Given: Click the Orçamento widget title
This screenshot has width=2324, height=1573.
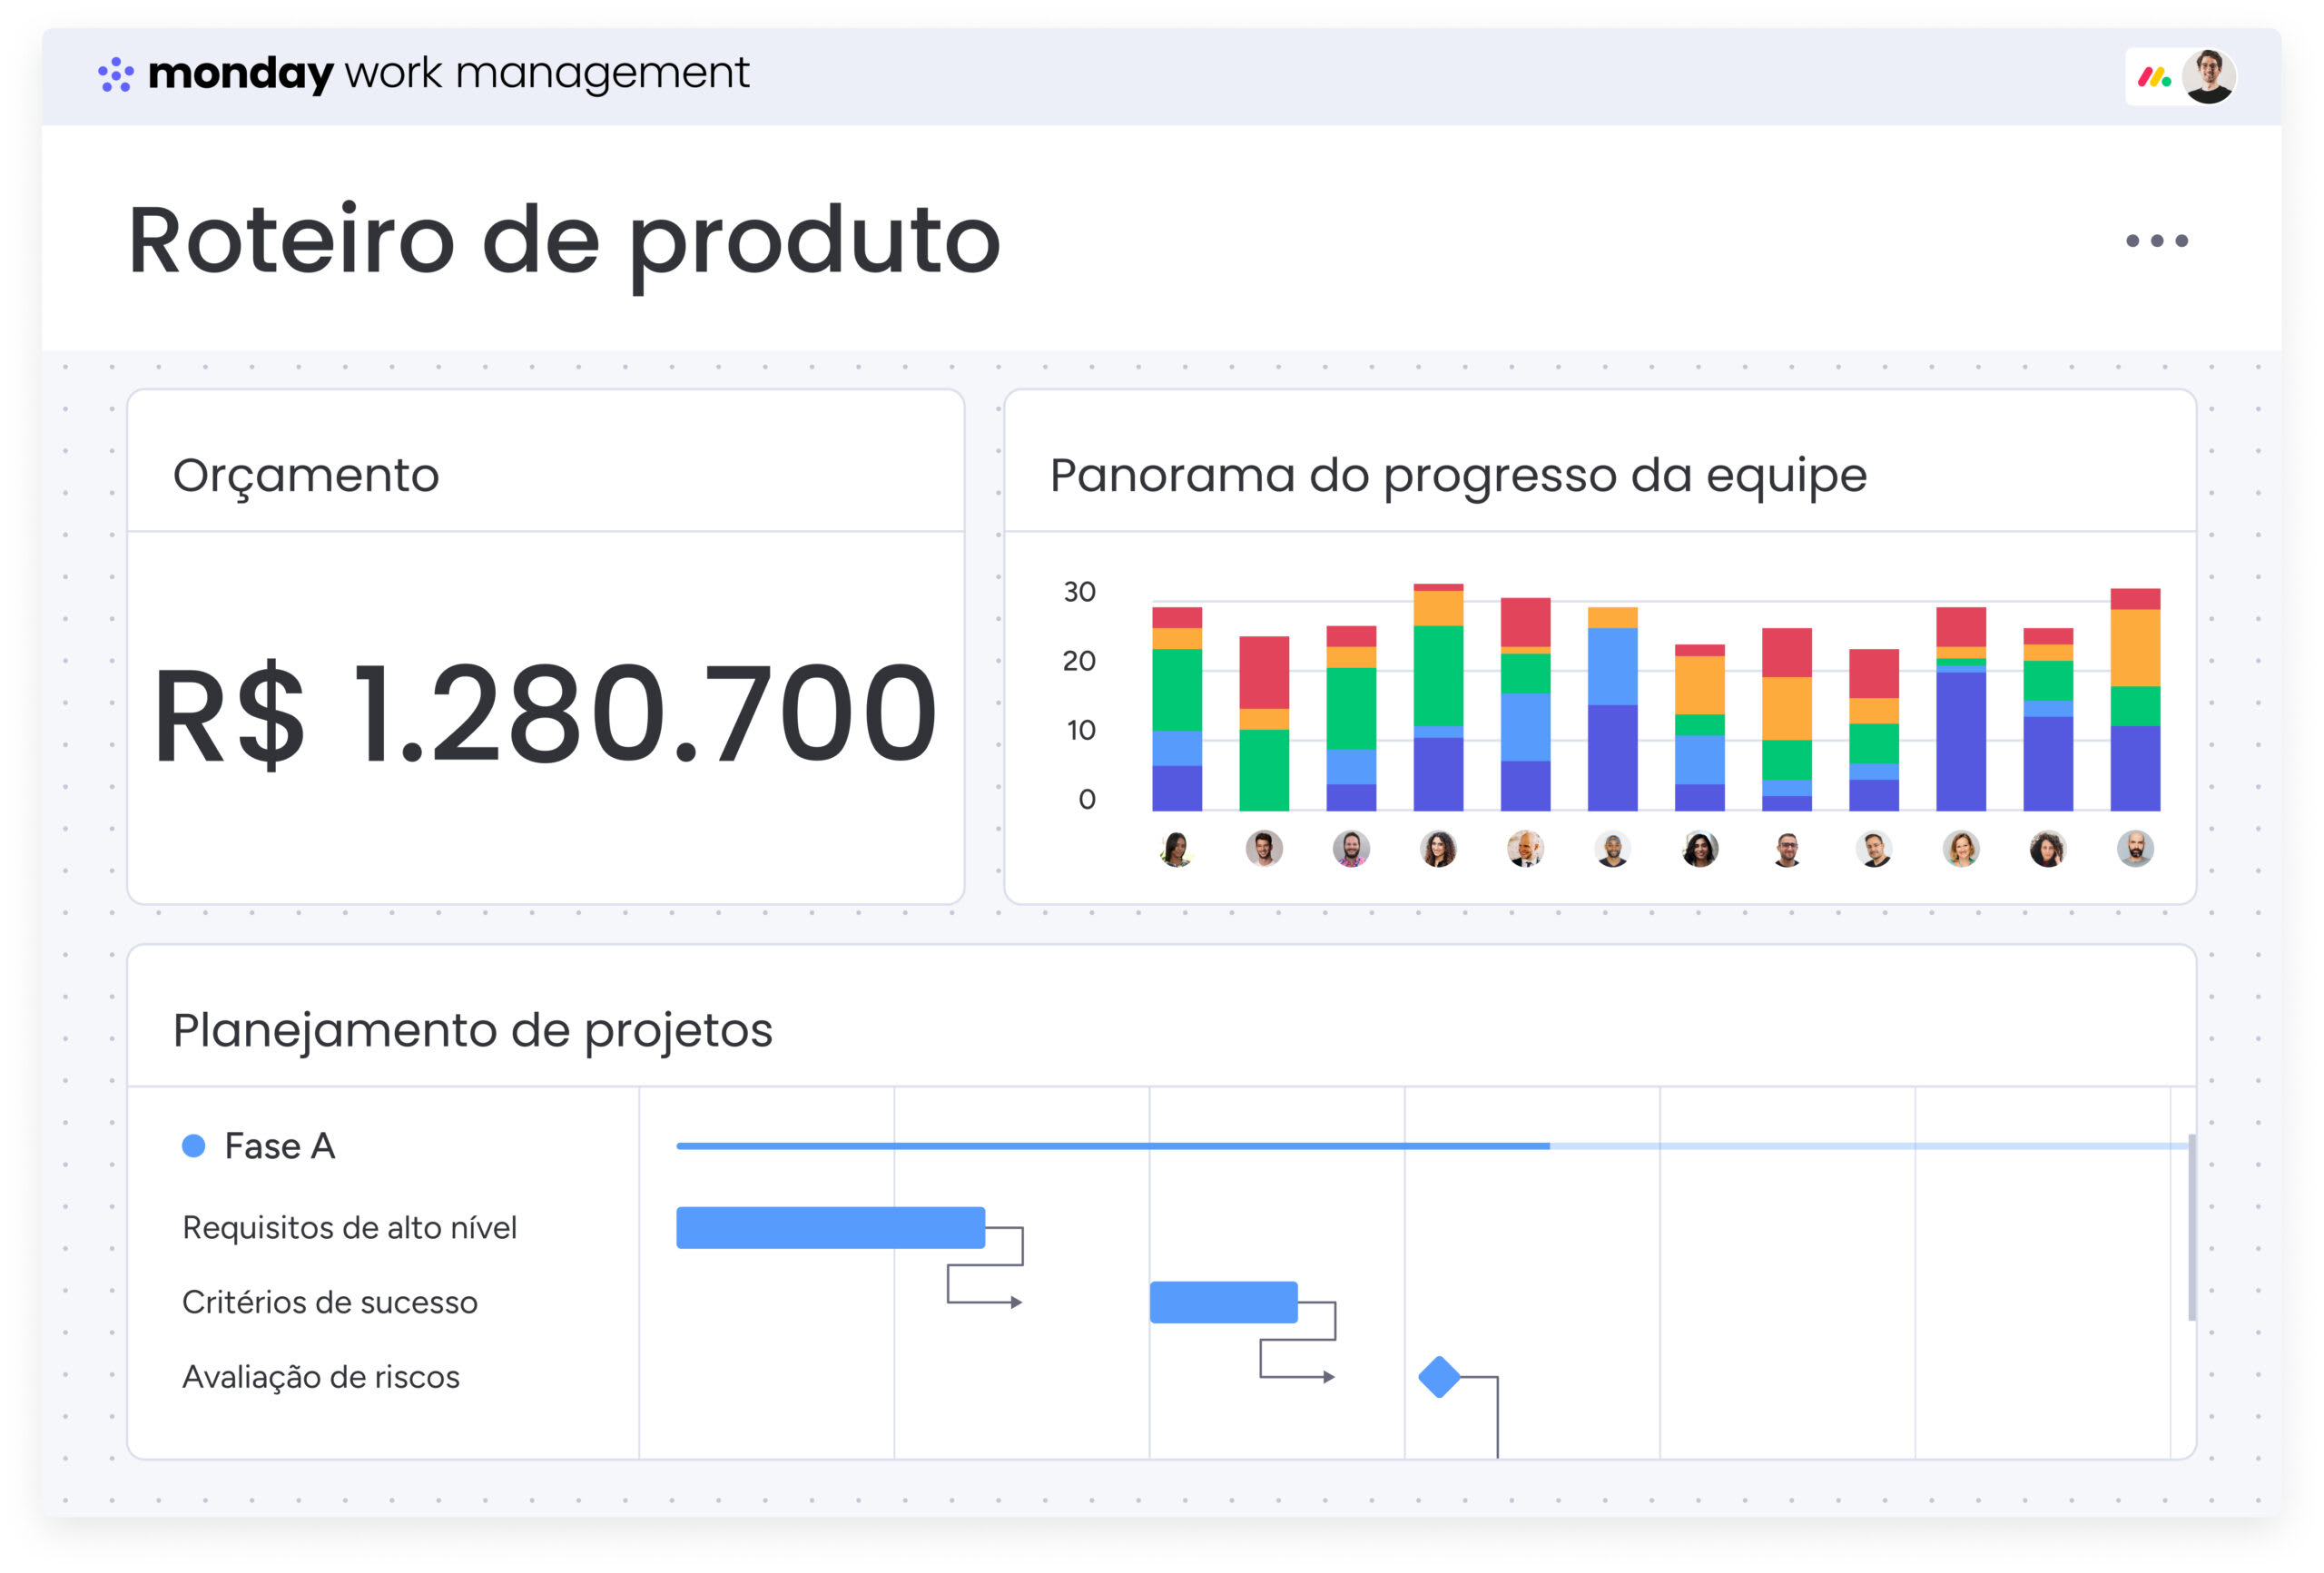Looking at the screenshot, I should (306, 477).
